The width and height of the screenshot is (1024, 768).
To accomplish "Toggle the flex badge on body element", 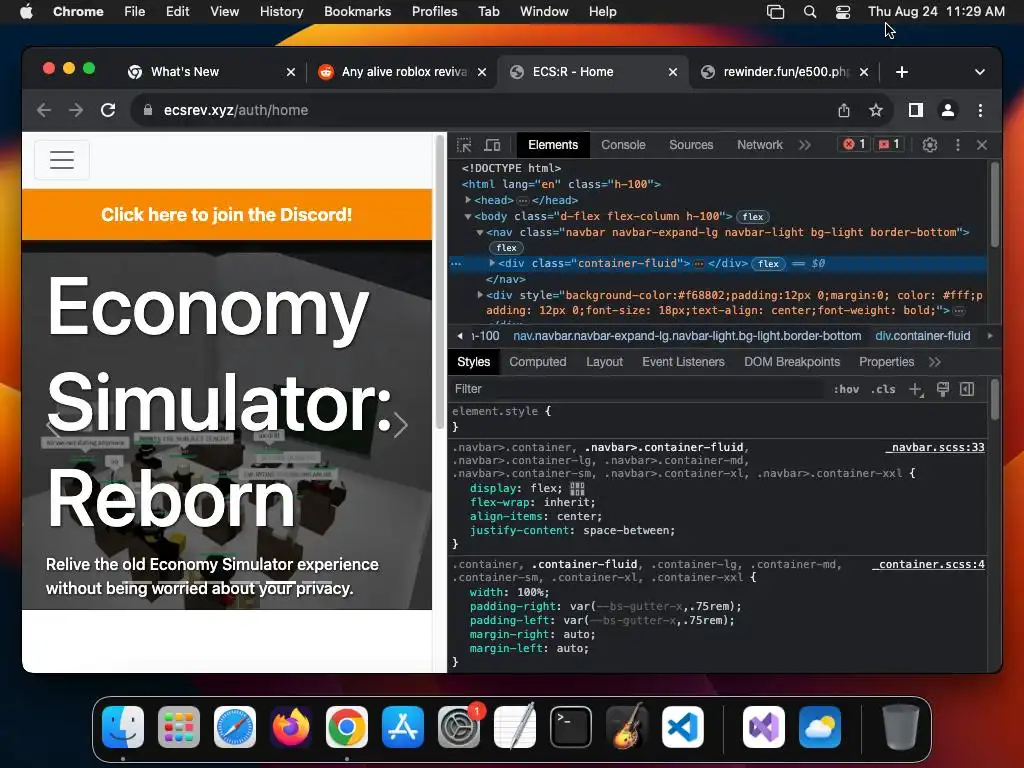I will click(752, 217).
